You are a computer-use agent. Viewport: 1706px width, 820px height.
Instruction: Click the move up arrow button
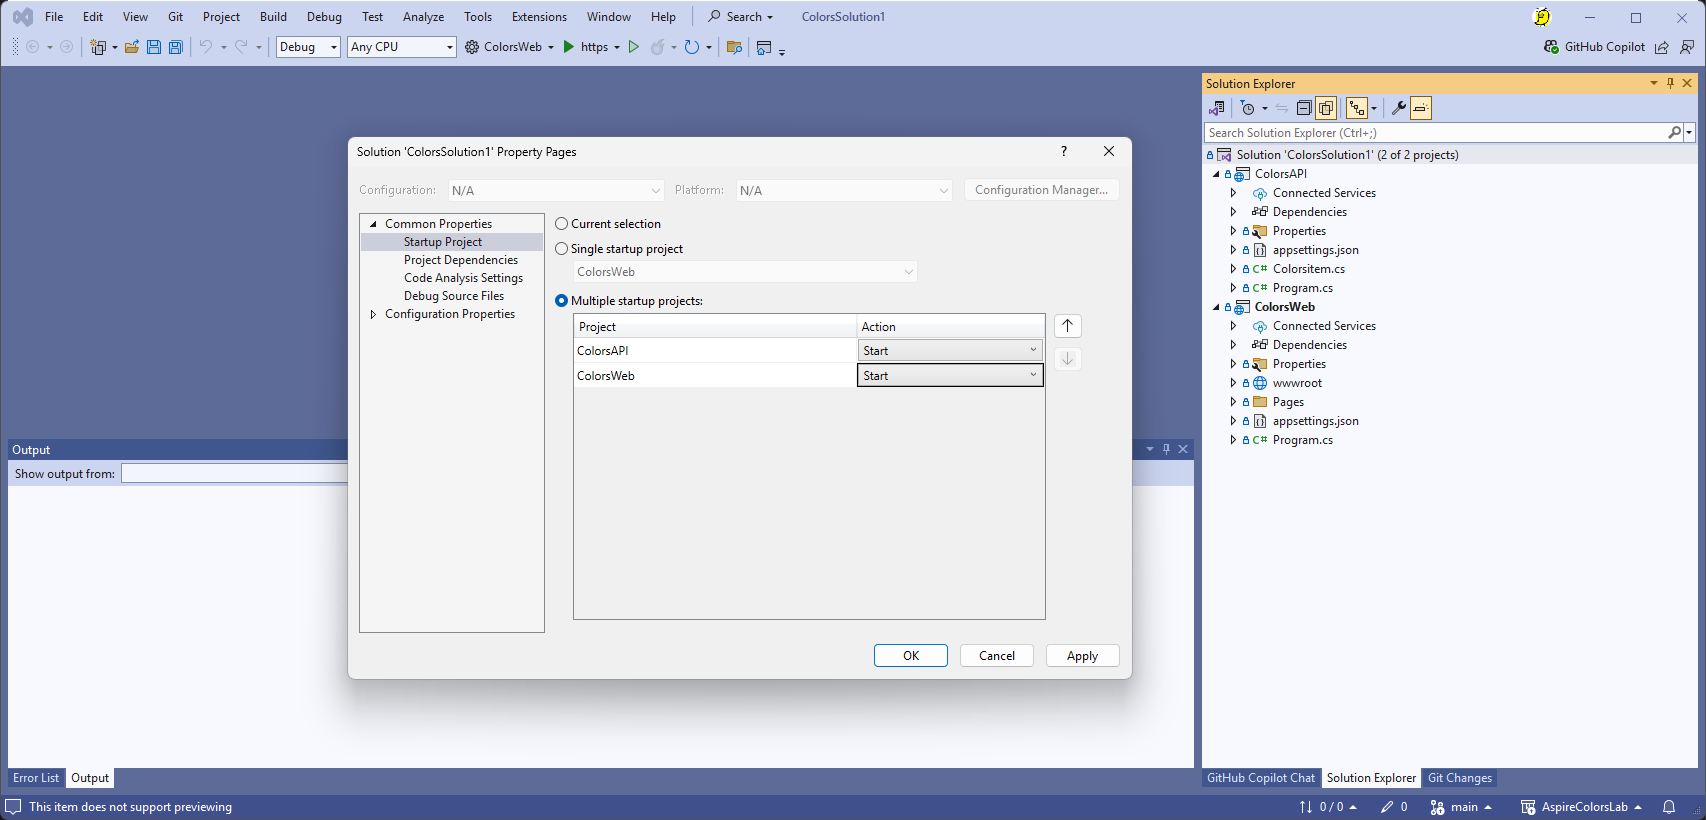coord(1067,326)
